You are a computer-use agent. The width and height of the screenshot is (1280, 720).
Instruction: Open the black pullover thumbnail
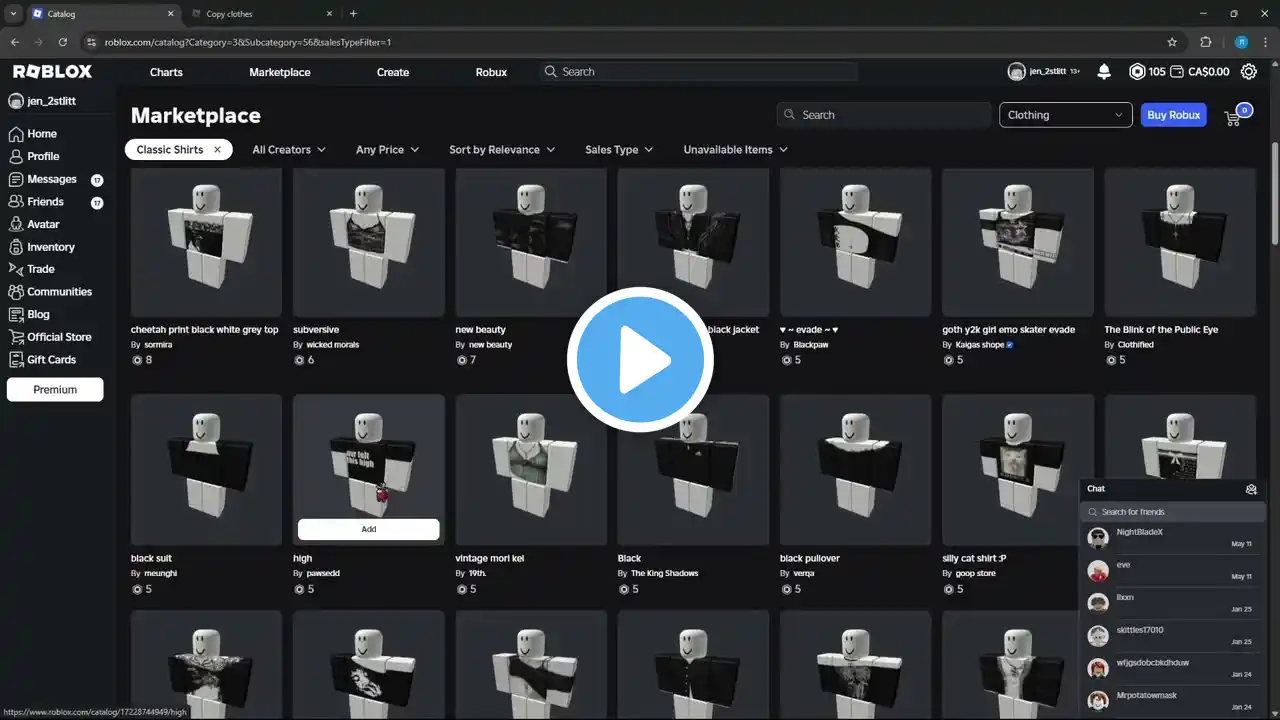855,470
